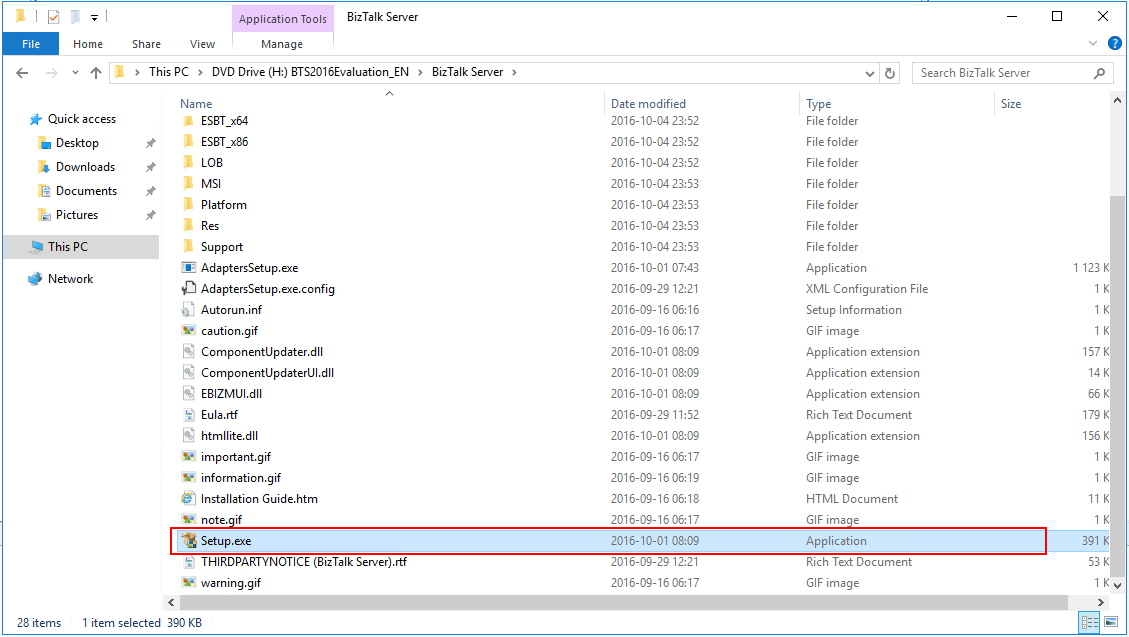Go forward with the Forward arrow
The height and width of the screenshot is (637, 1129).
pyautogui.click(x=51, y=73)
